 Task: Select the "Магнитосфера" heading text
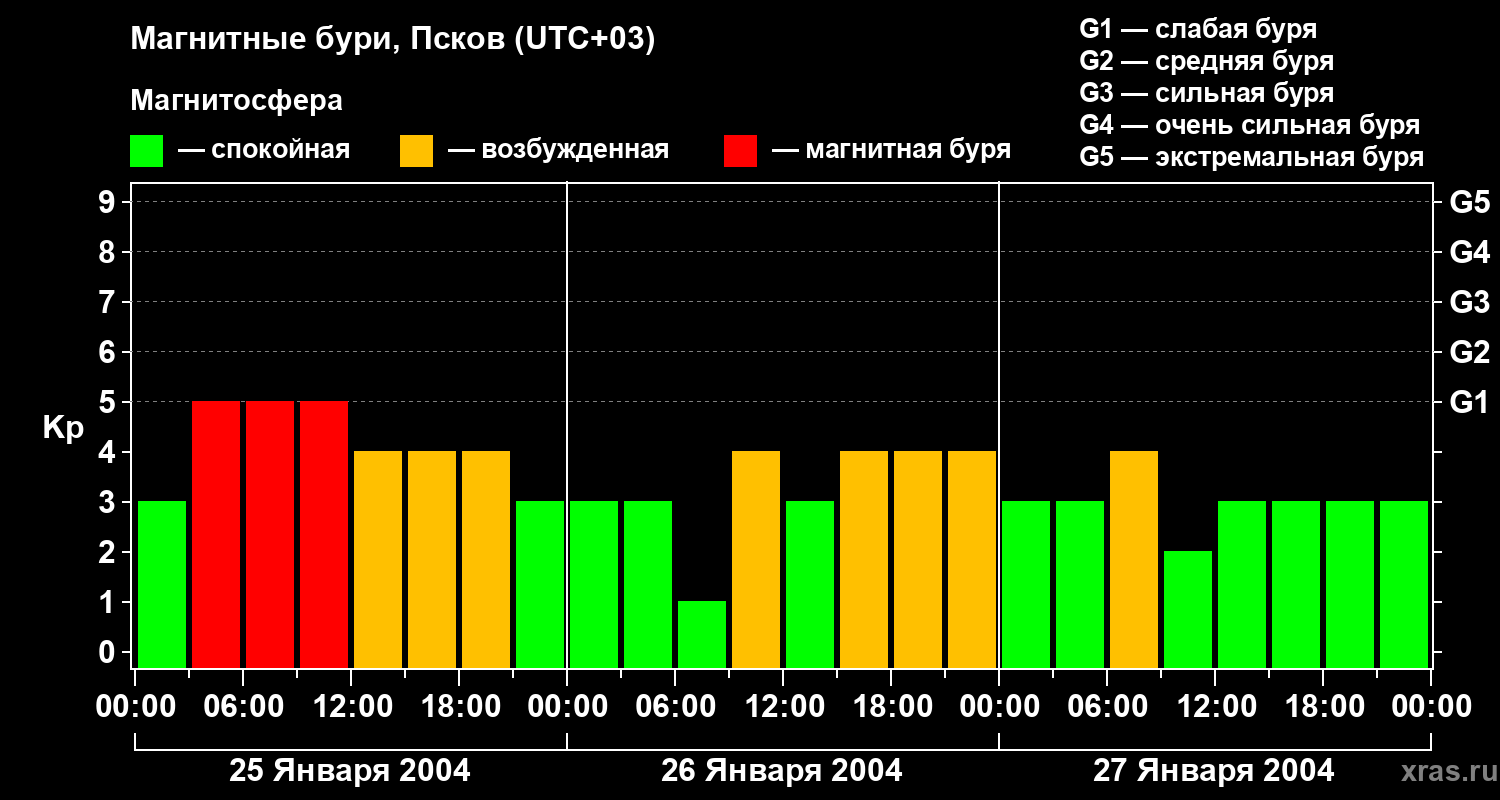coord(236,101)
